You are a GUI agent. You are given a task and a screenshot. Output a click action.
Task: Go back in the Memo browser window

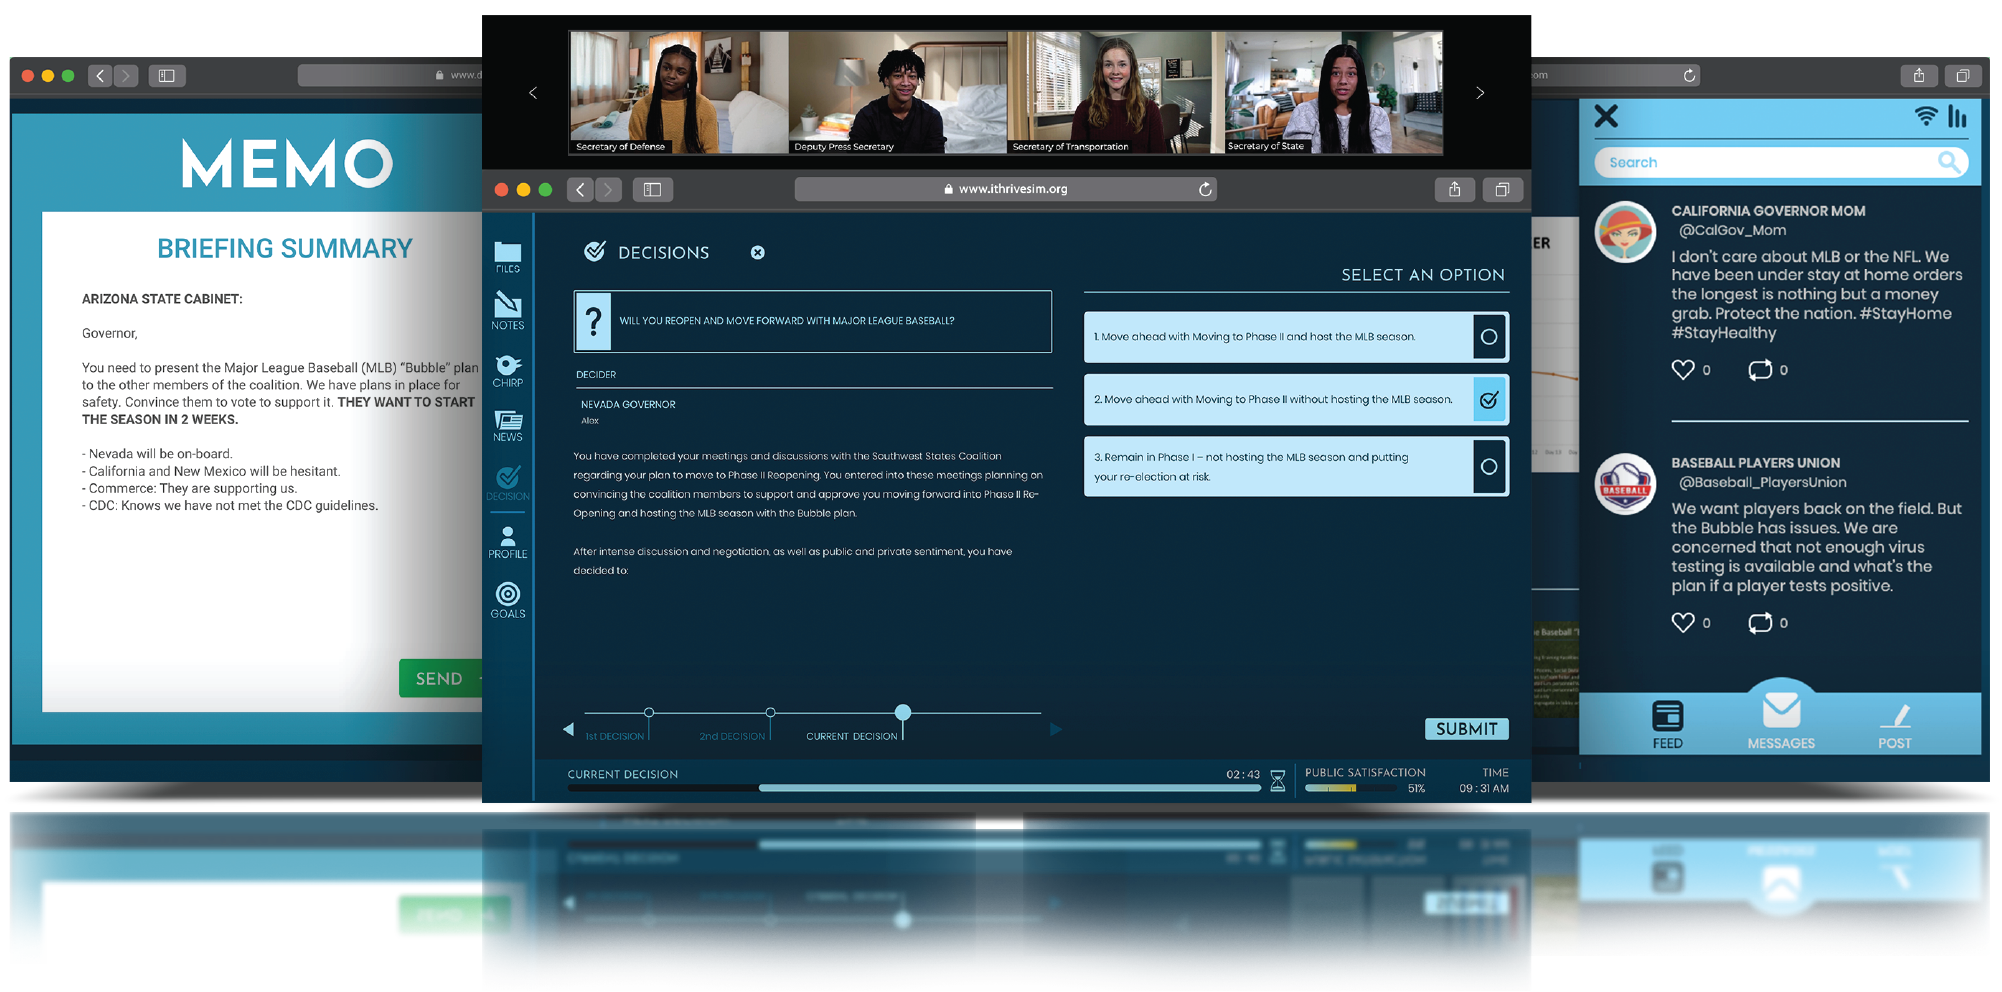tap(100, 75)
